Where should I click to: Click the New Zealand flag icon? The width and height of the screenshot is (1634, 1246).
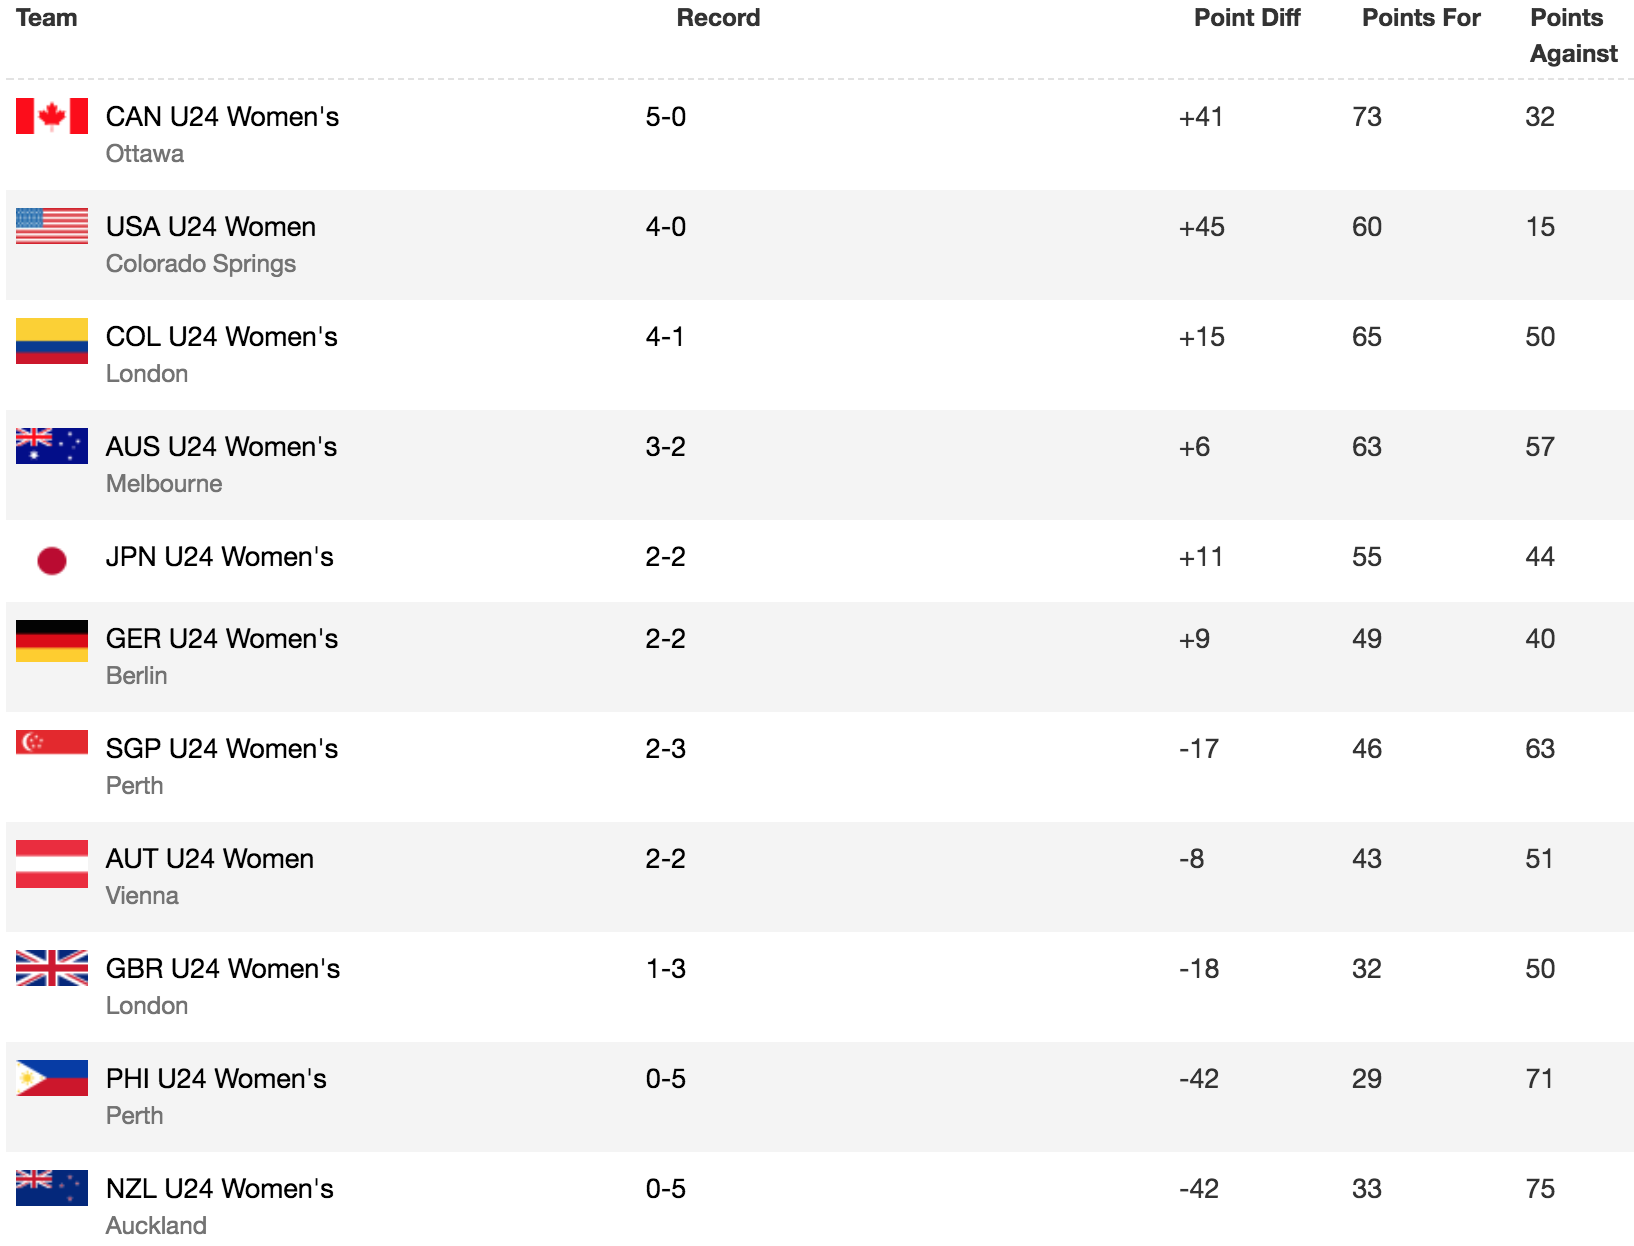click(52, 1188)
